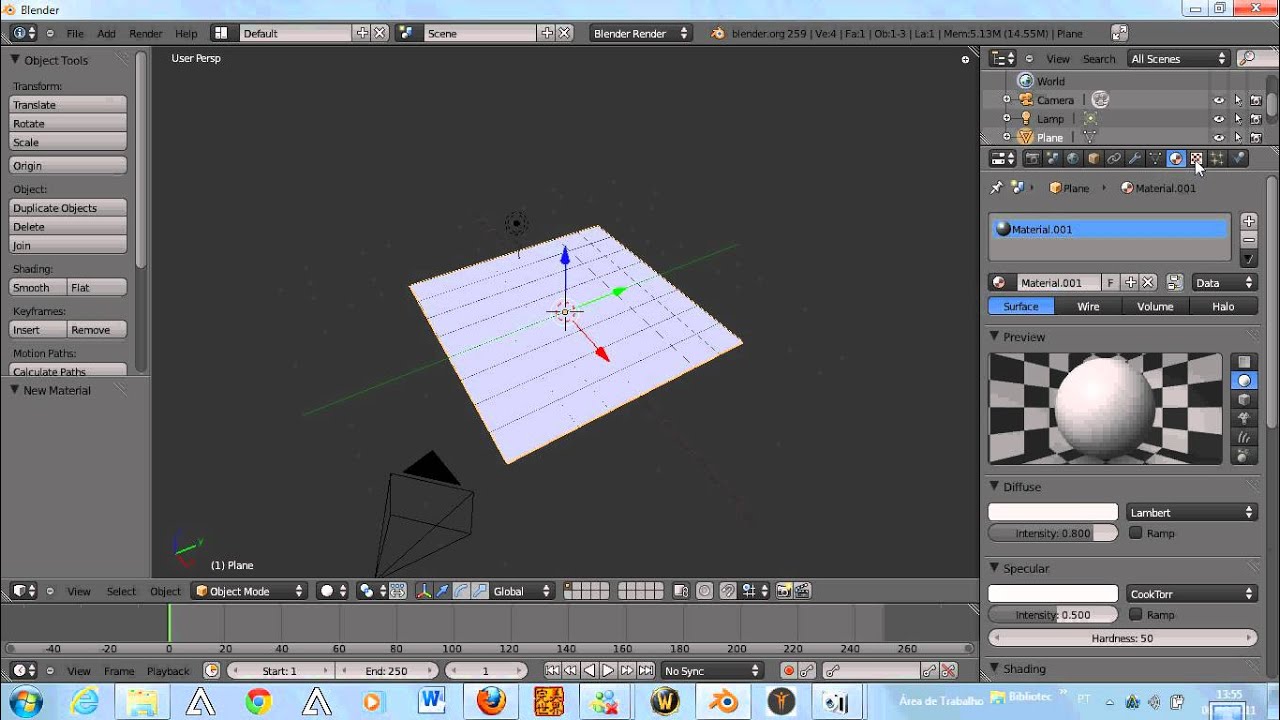Open the Texture properties tab (checker icon)

[1196, 158]
